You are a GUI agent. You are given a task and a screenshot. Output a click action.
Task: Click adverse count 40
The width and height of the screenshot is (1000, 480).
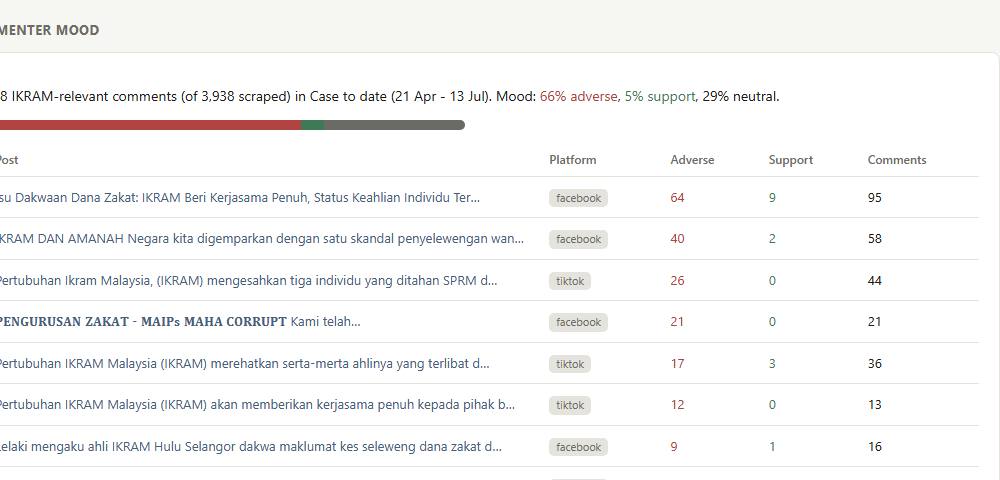(x=677, y=238)
